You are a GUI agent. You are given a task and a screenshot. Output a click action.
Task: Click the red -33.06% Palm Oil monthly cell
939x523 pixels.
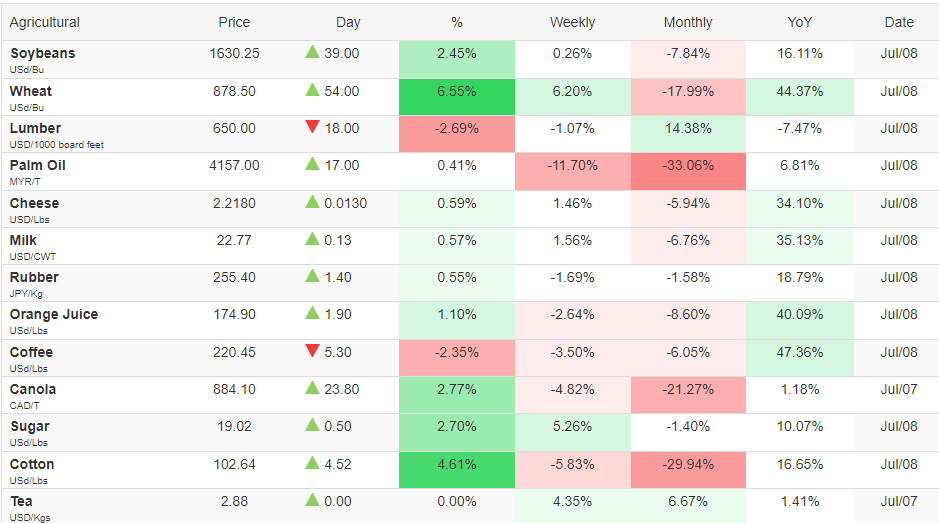688,171
